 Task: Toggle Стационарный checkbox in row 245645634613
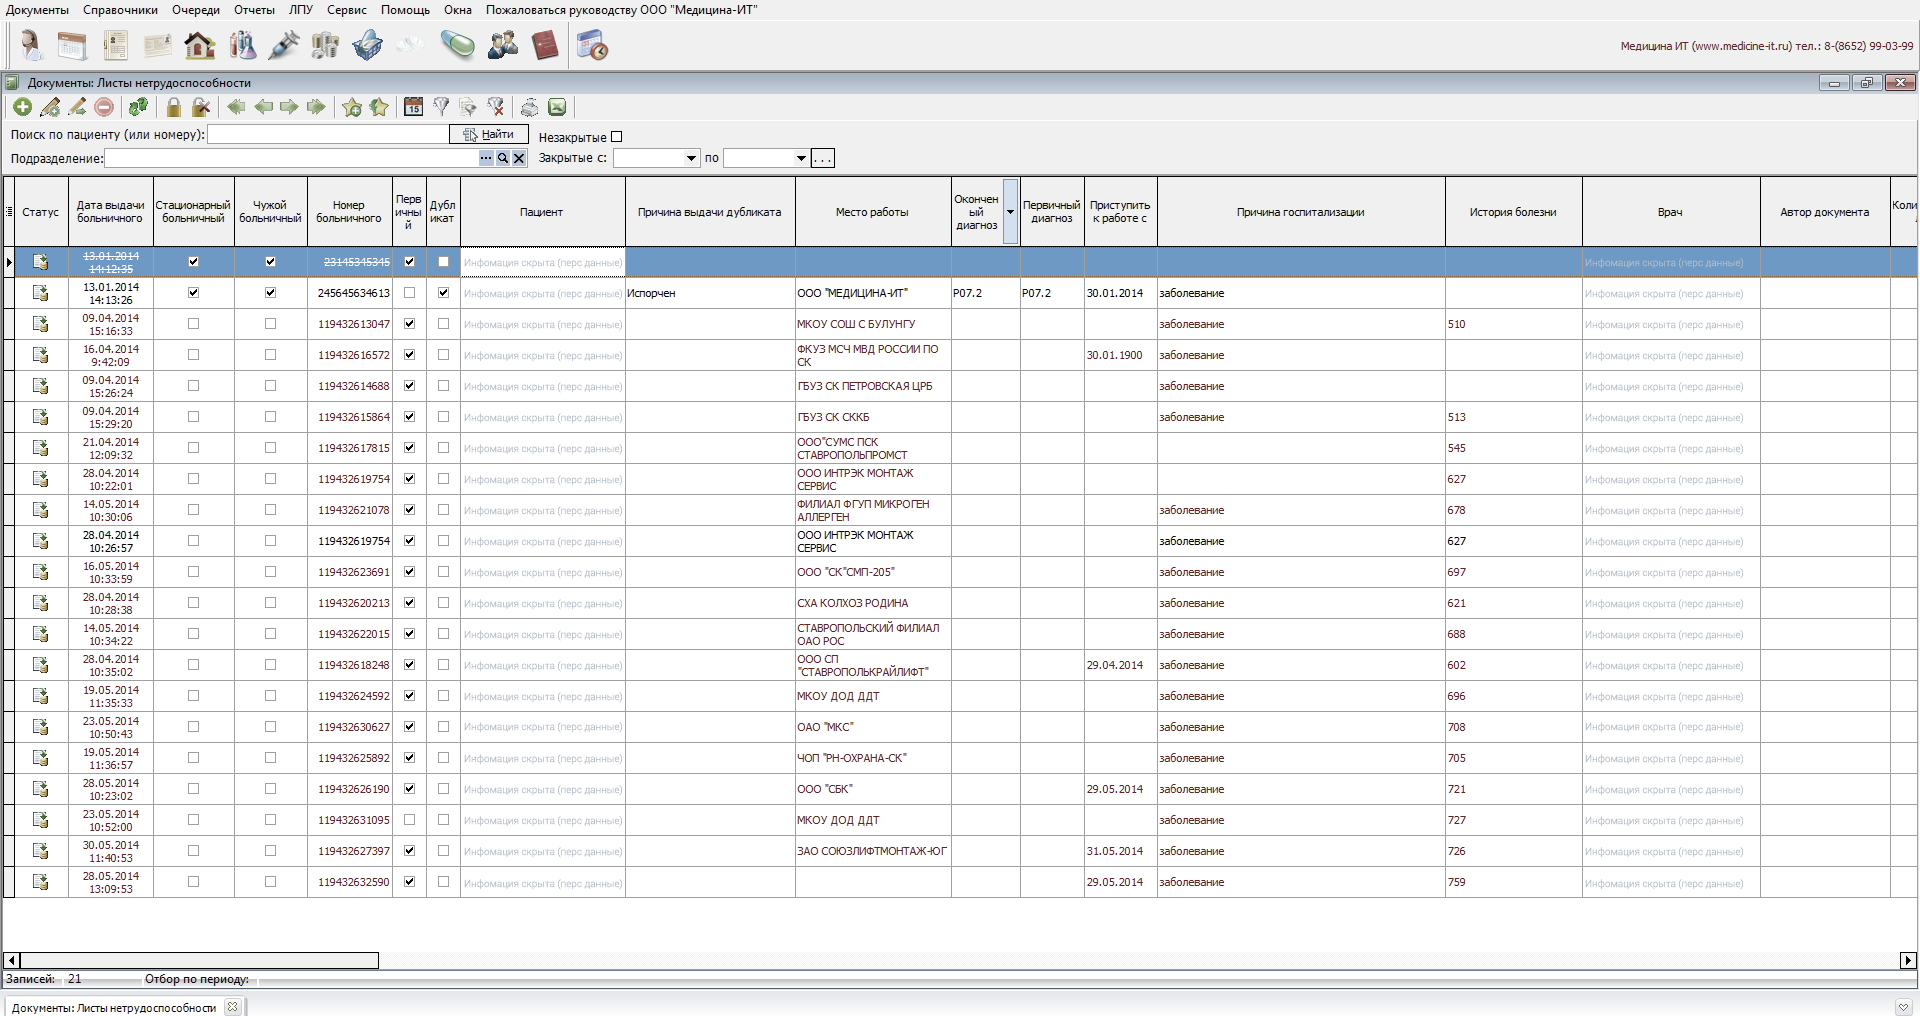[x=193, y=293]
